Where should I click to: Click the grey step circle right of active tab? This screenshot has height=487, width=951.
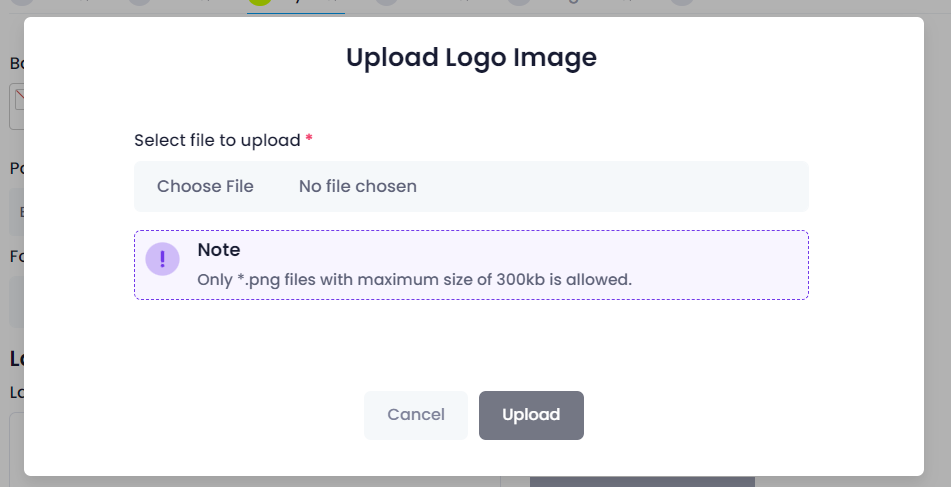click(386, 2)
